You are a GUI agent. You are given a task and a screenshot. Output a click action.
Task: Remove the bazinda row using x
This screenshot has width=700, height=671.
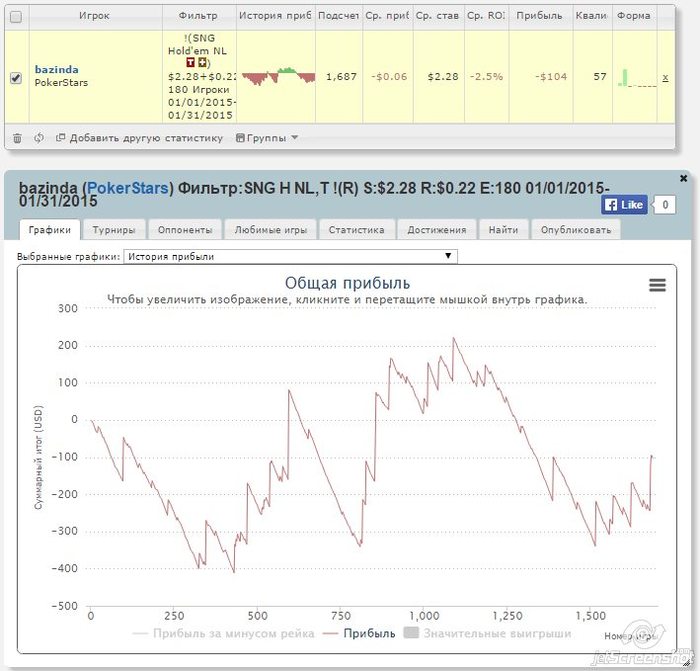[x=666, y=77]
